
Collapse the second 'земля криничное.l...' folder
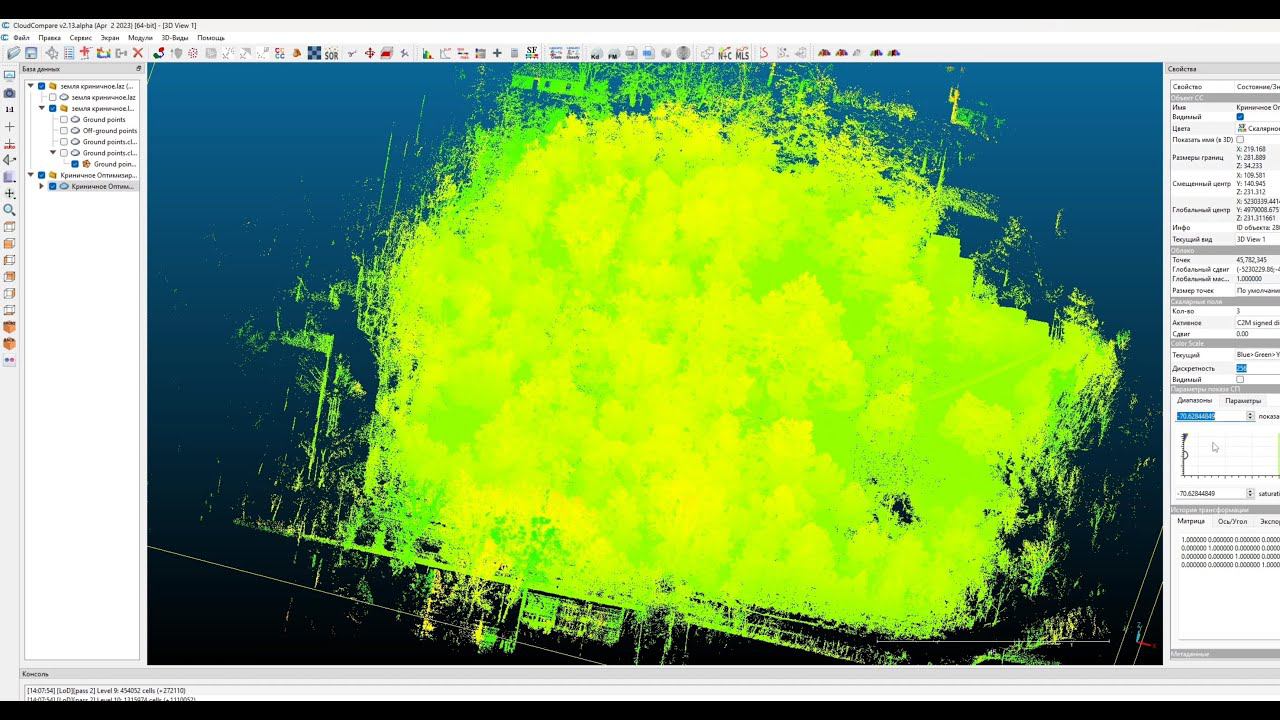coord(41,108)
